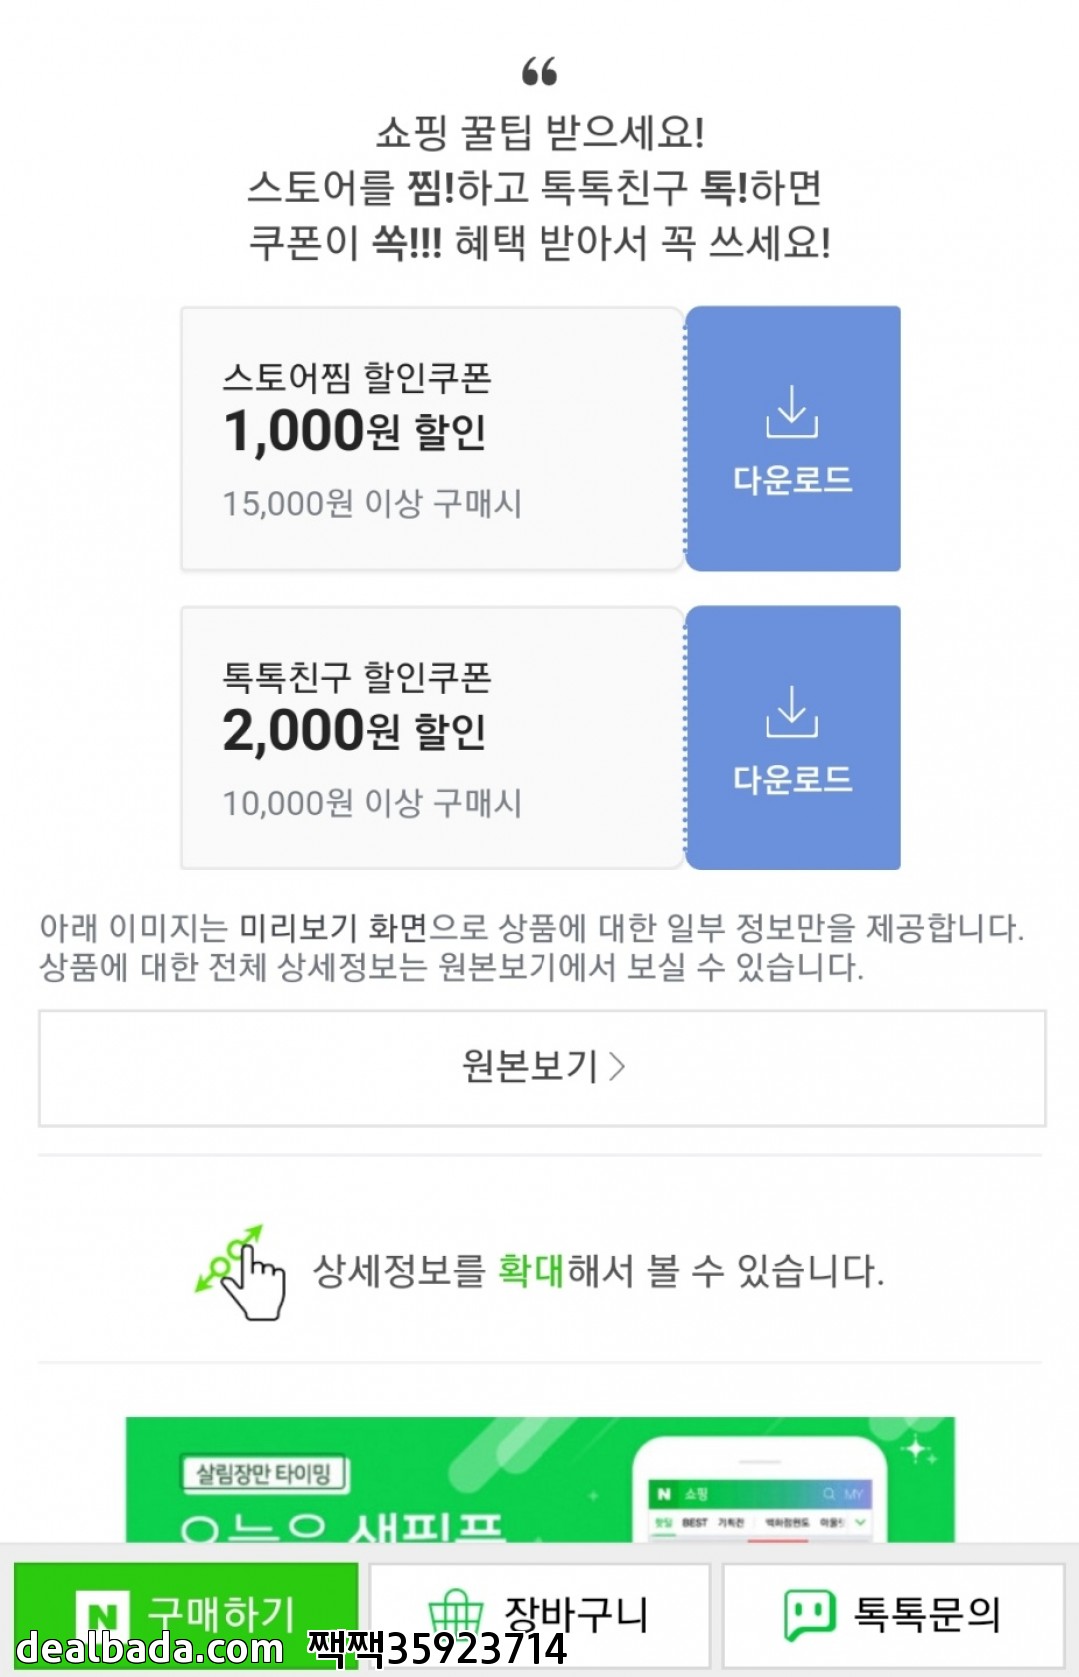Expand the 원본보기 chevron arrow
Image resolution: width=1079 pixels, height=1677 pixels.
pos(618,1067)
